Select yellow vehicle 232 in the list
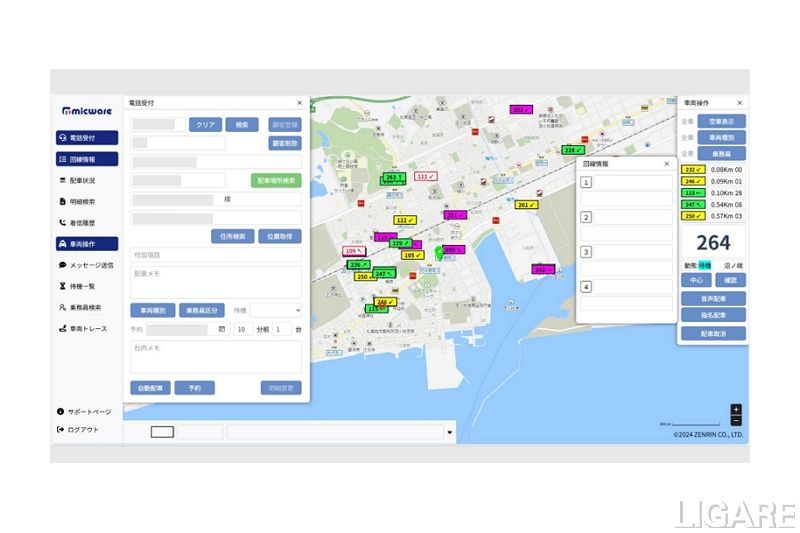Viewport: 800px width, 533px height. point(692,170)
